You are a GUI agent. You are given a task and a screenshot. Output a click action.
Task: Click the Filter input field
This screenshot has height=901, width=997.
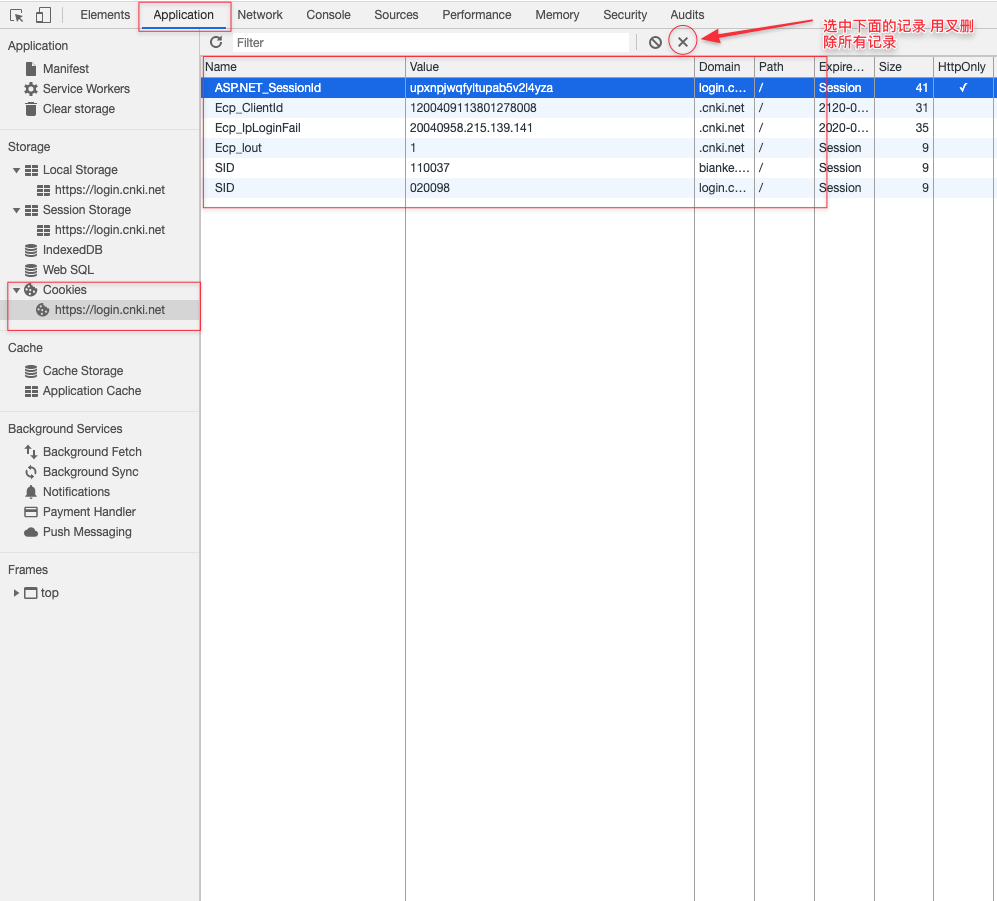coord(430,42)
